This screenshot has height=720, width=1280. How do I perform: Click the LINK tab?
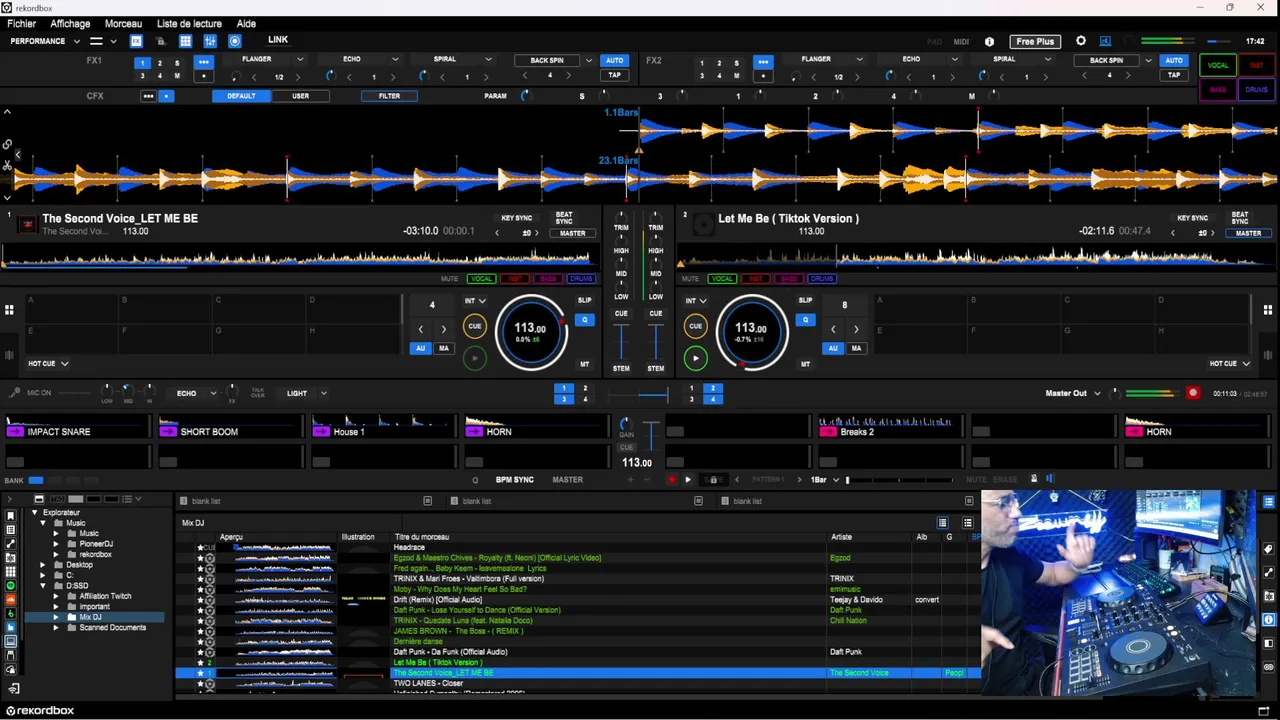click(278, 40)
